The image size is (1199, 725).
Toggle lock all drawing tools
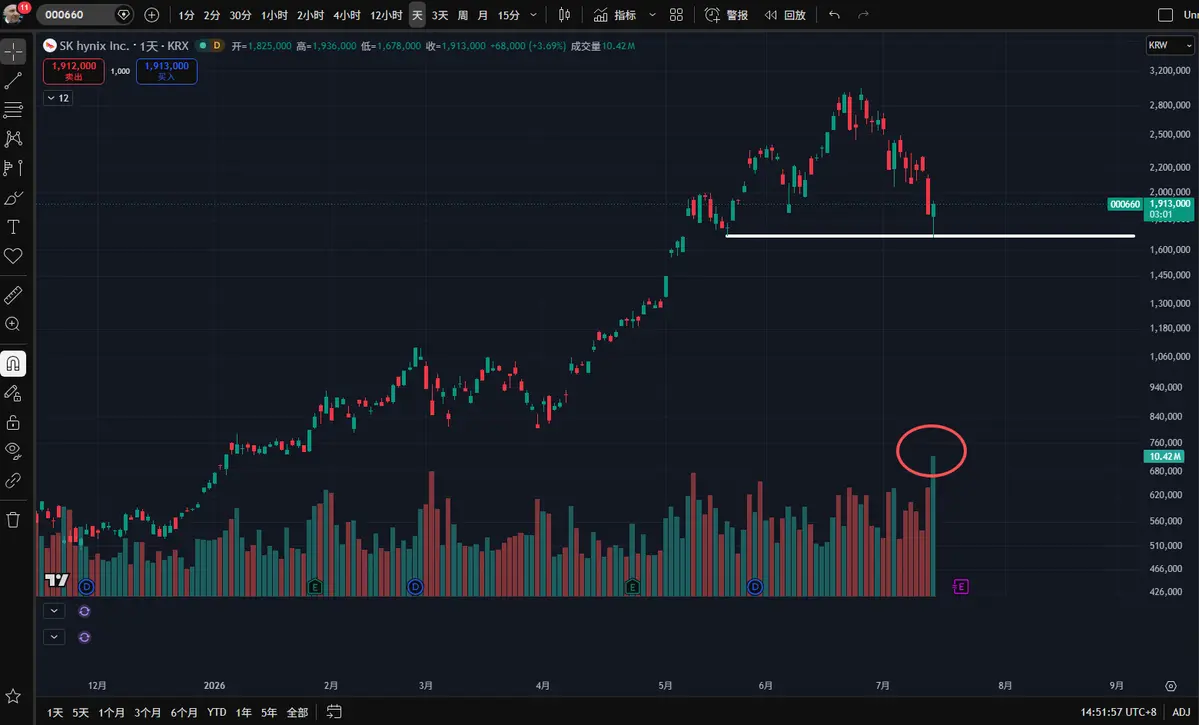(x=13, y=422)
